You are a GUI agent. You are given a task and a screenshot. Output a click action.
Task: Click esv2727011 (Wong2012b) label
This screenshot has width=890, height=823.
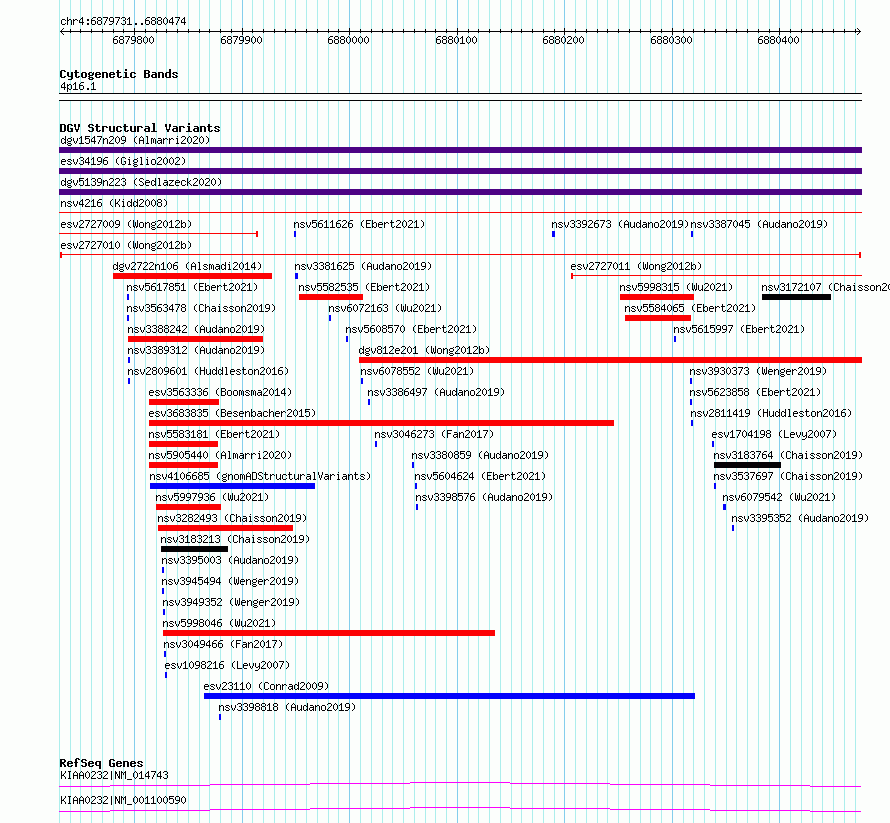pyautogui.click(x=636, y=266)
